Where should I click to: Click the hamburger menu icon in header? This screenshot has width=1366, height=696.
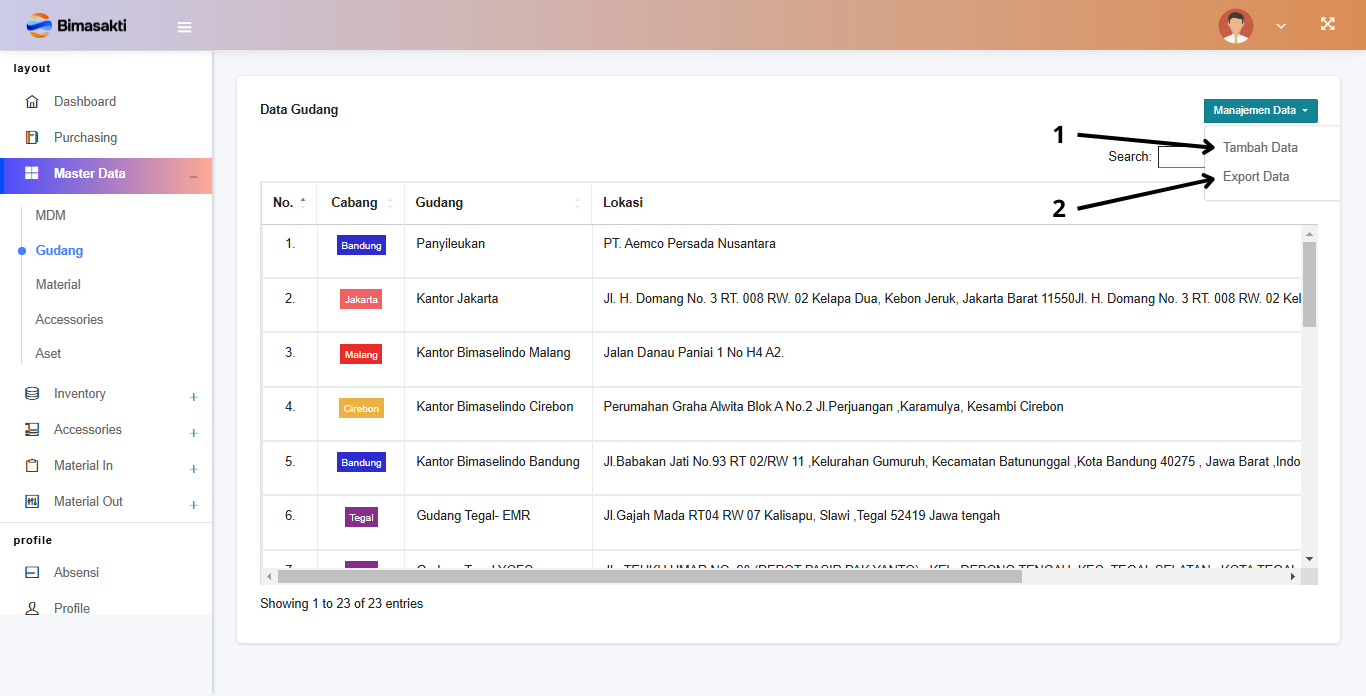(184, 27)
